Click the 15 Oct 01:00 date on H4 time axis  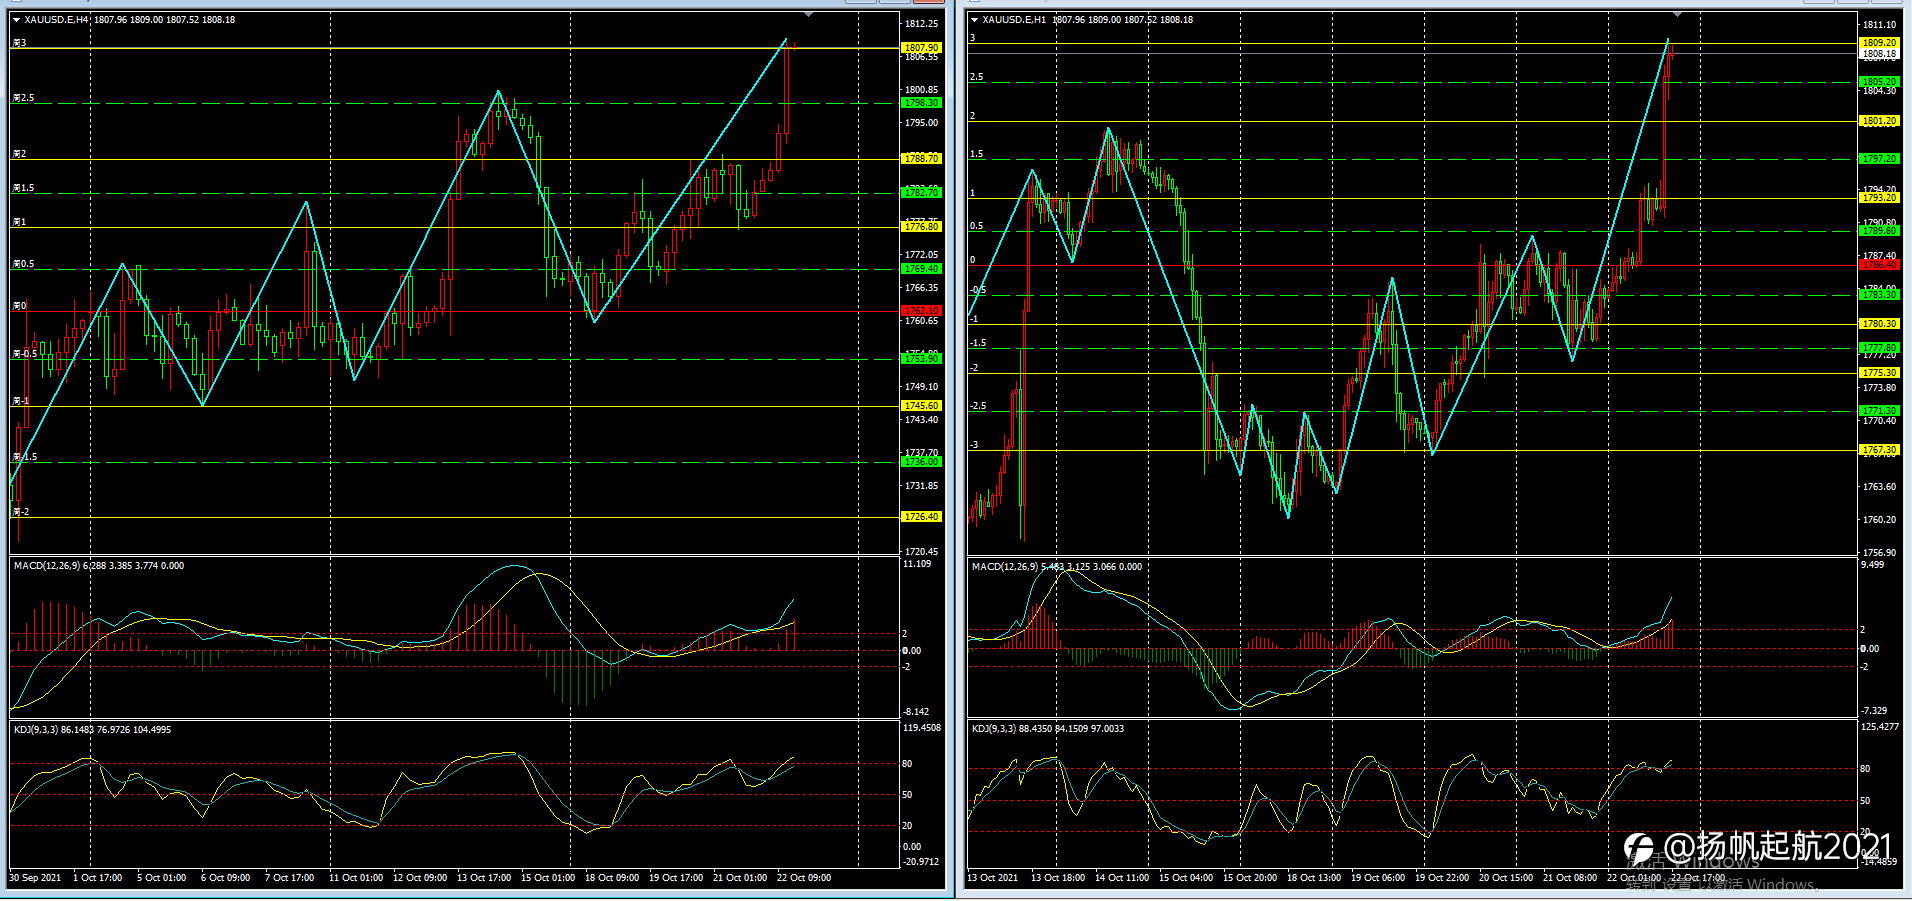point(548,878)
